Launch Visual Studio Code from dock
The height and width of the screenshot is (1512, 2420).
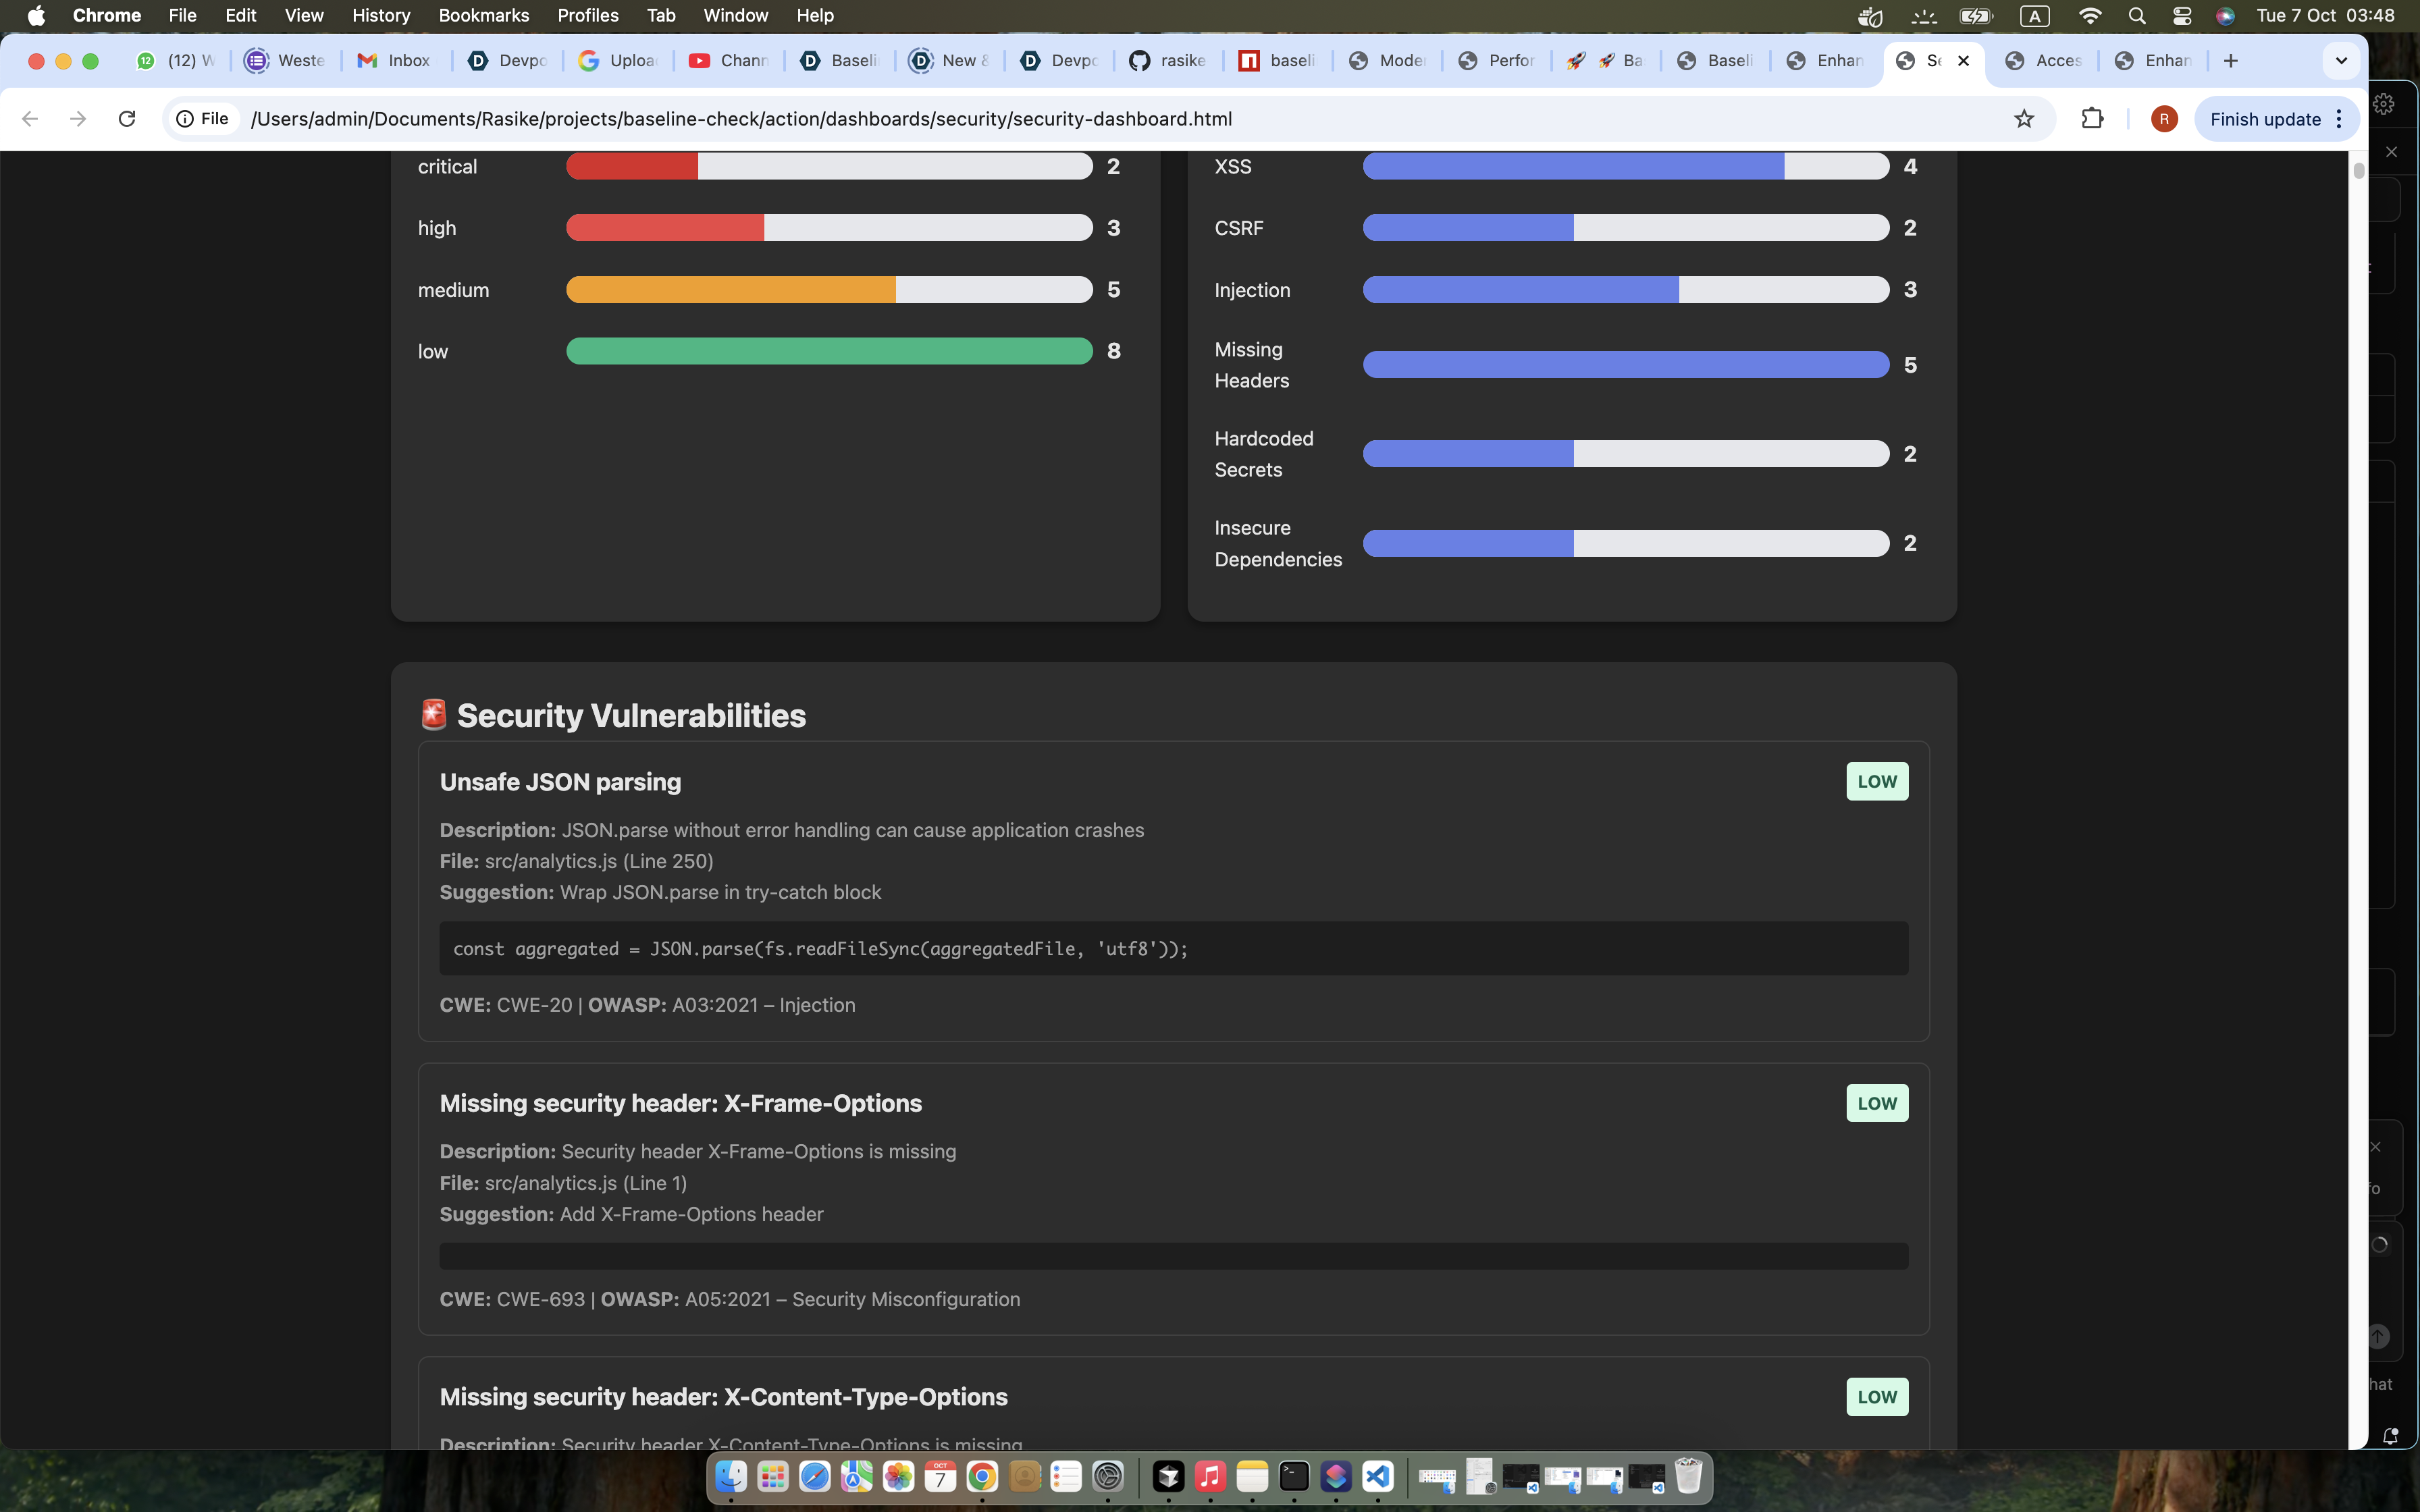[x=1378, y=1476]
